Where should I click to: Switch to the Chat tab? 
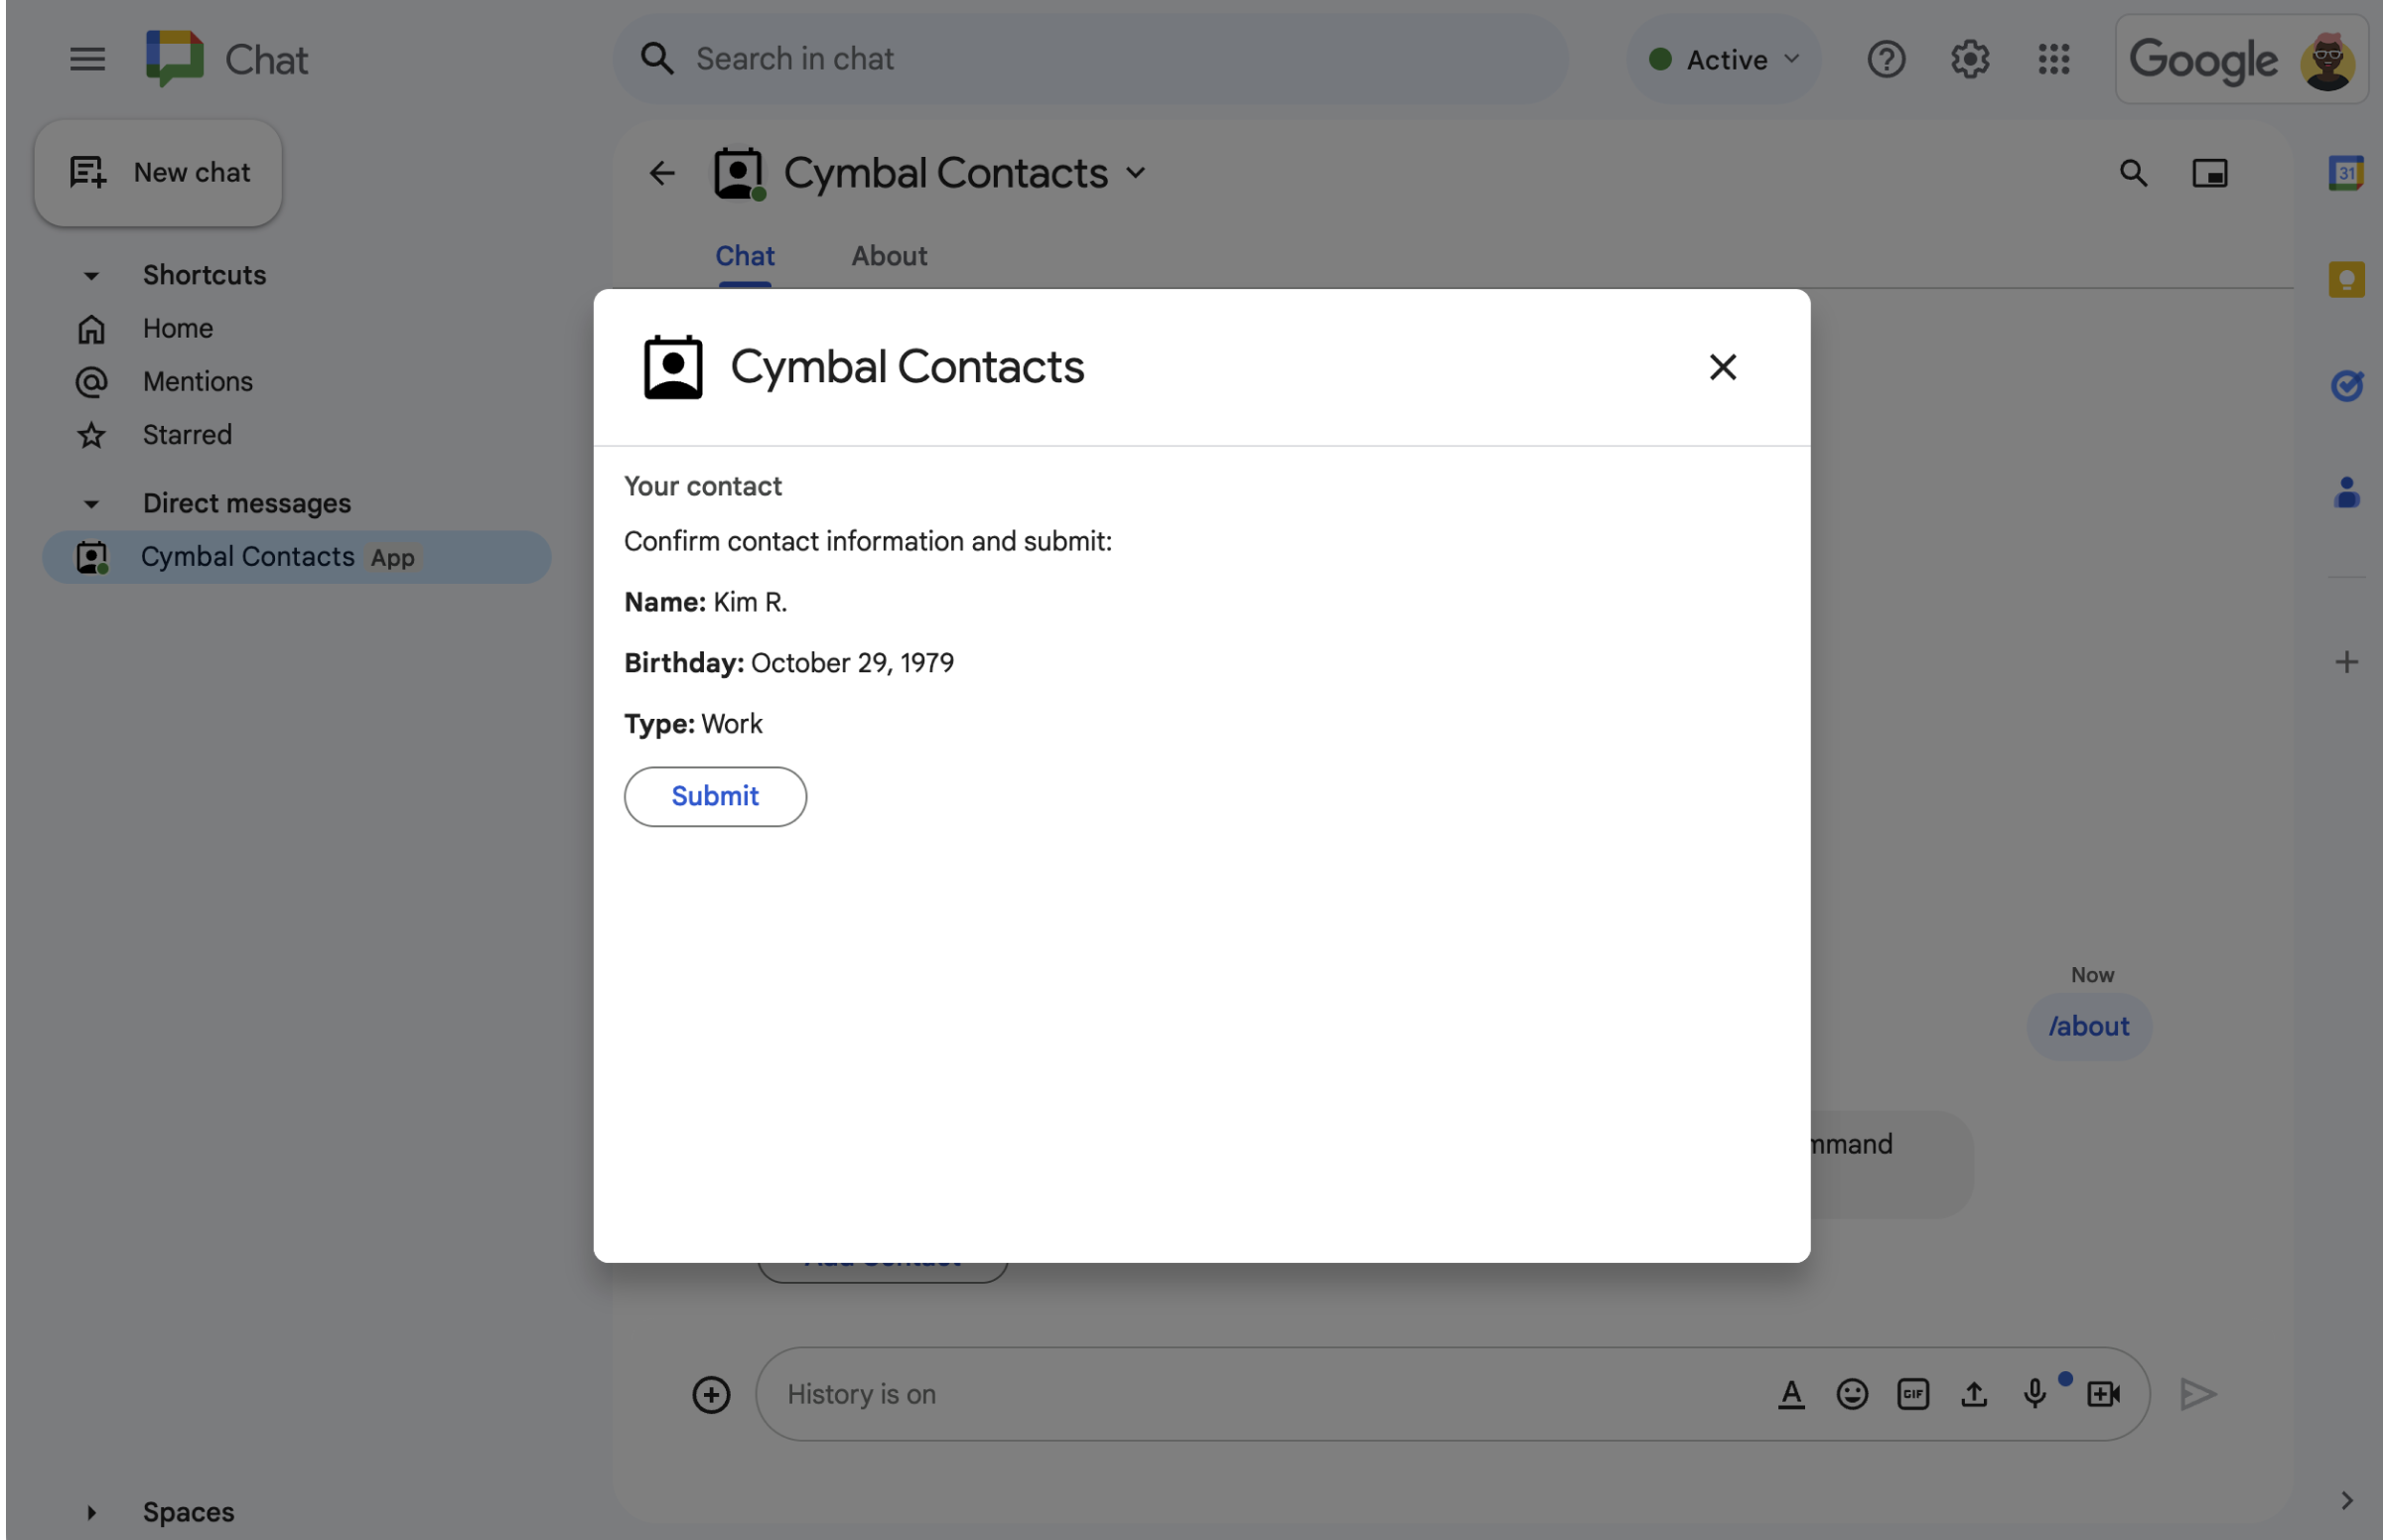(744, 257)
